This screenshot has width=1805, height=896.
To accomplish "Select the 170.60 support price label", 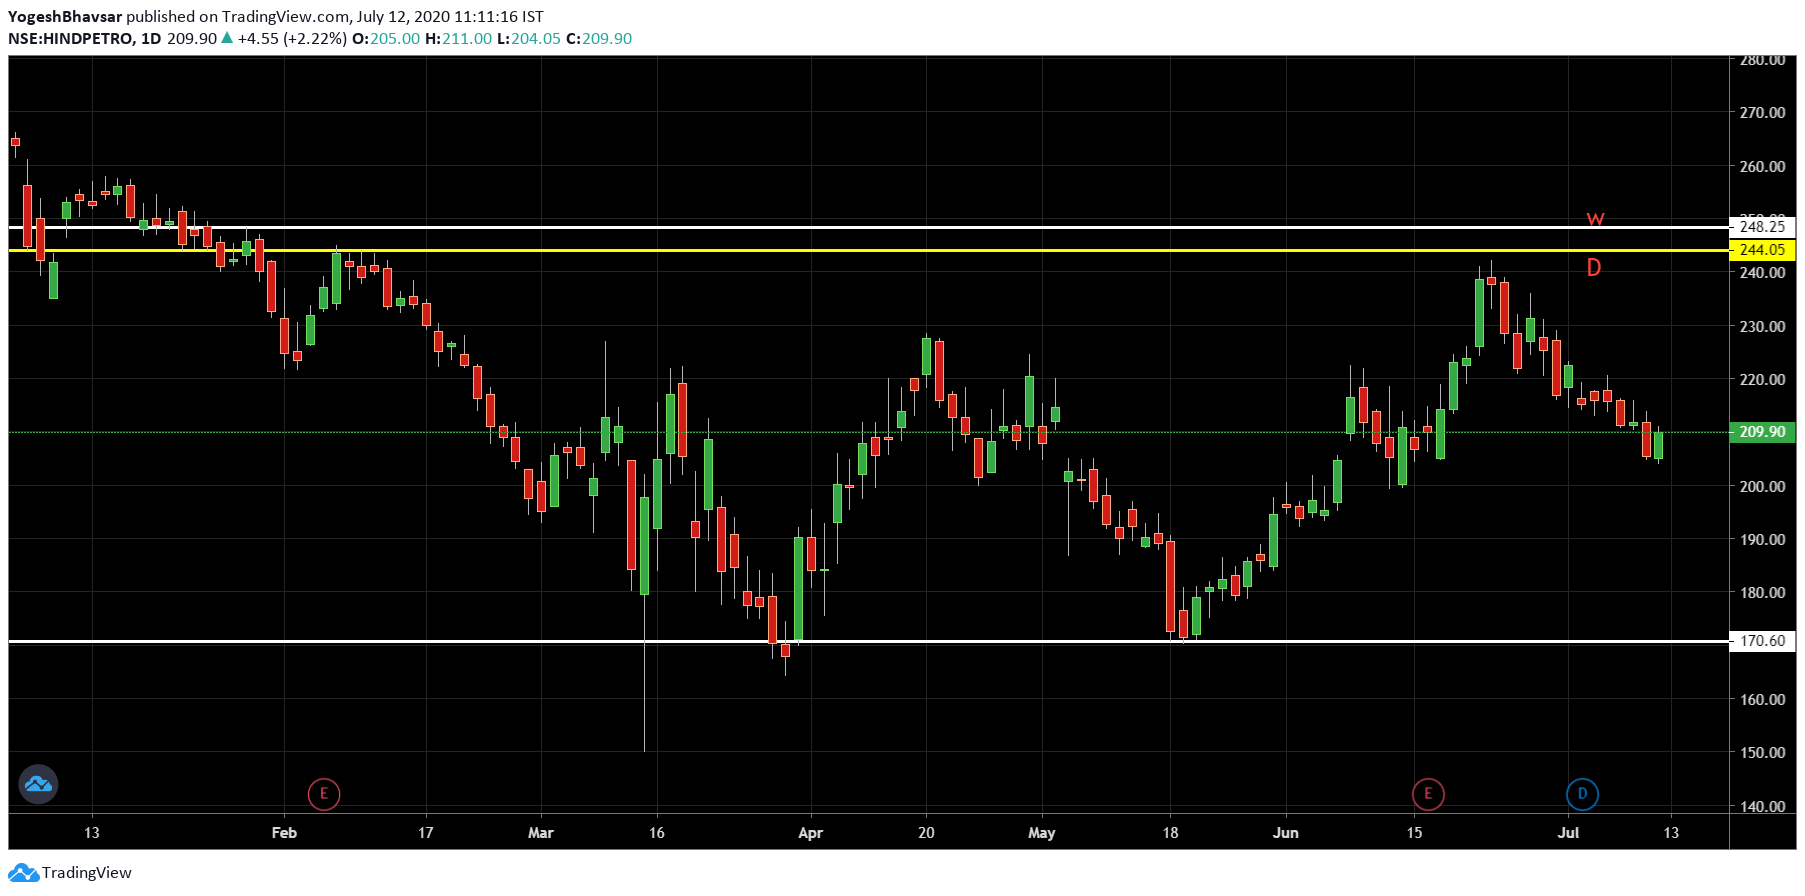I will pyautogui.click(x=1762, y=641).
